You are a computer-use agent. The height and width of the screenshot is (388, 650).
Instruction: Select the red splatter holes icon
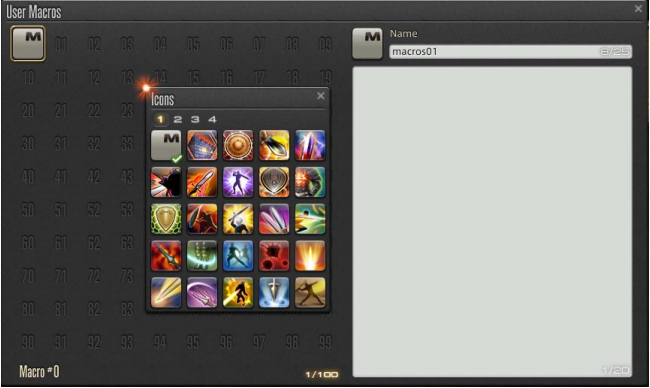tap(274, 256)
